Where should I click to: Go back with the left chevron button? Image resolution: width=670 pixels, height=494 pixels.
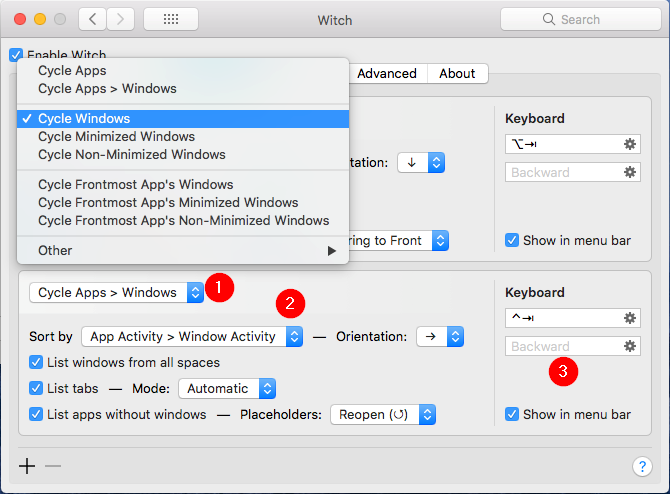(92, 19)
